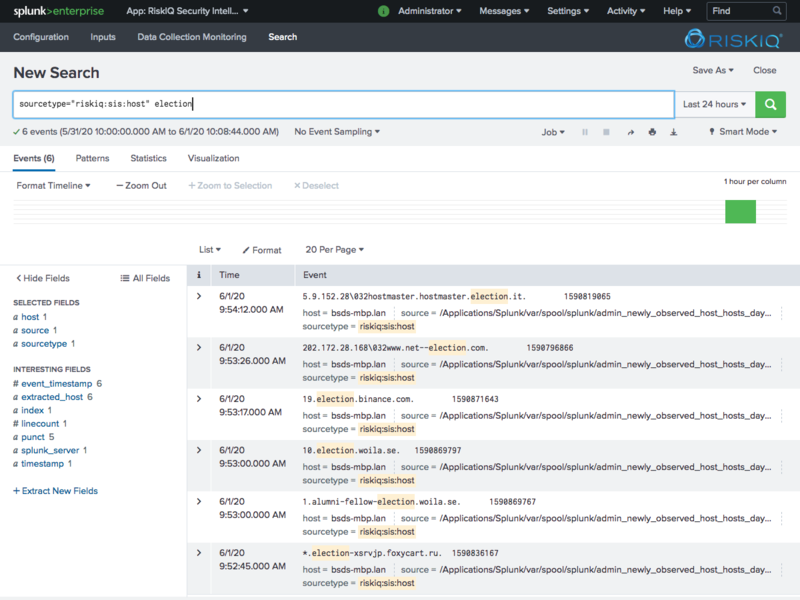Click Hide Fields
The image size is (800, 600).
(43, 278)
